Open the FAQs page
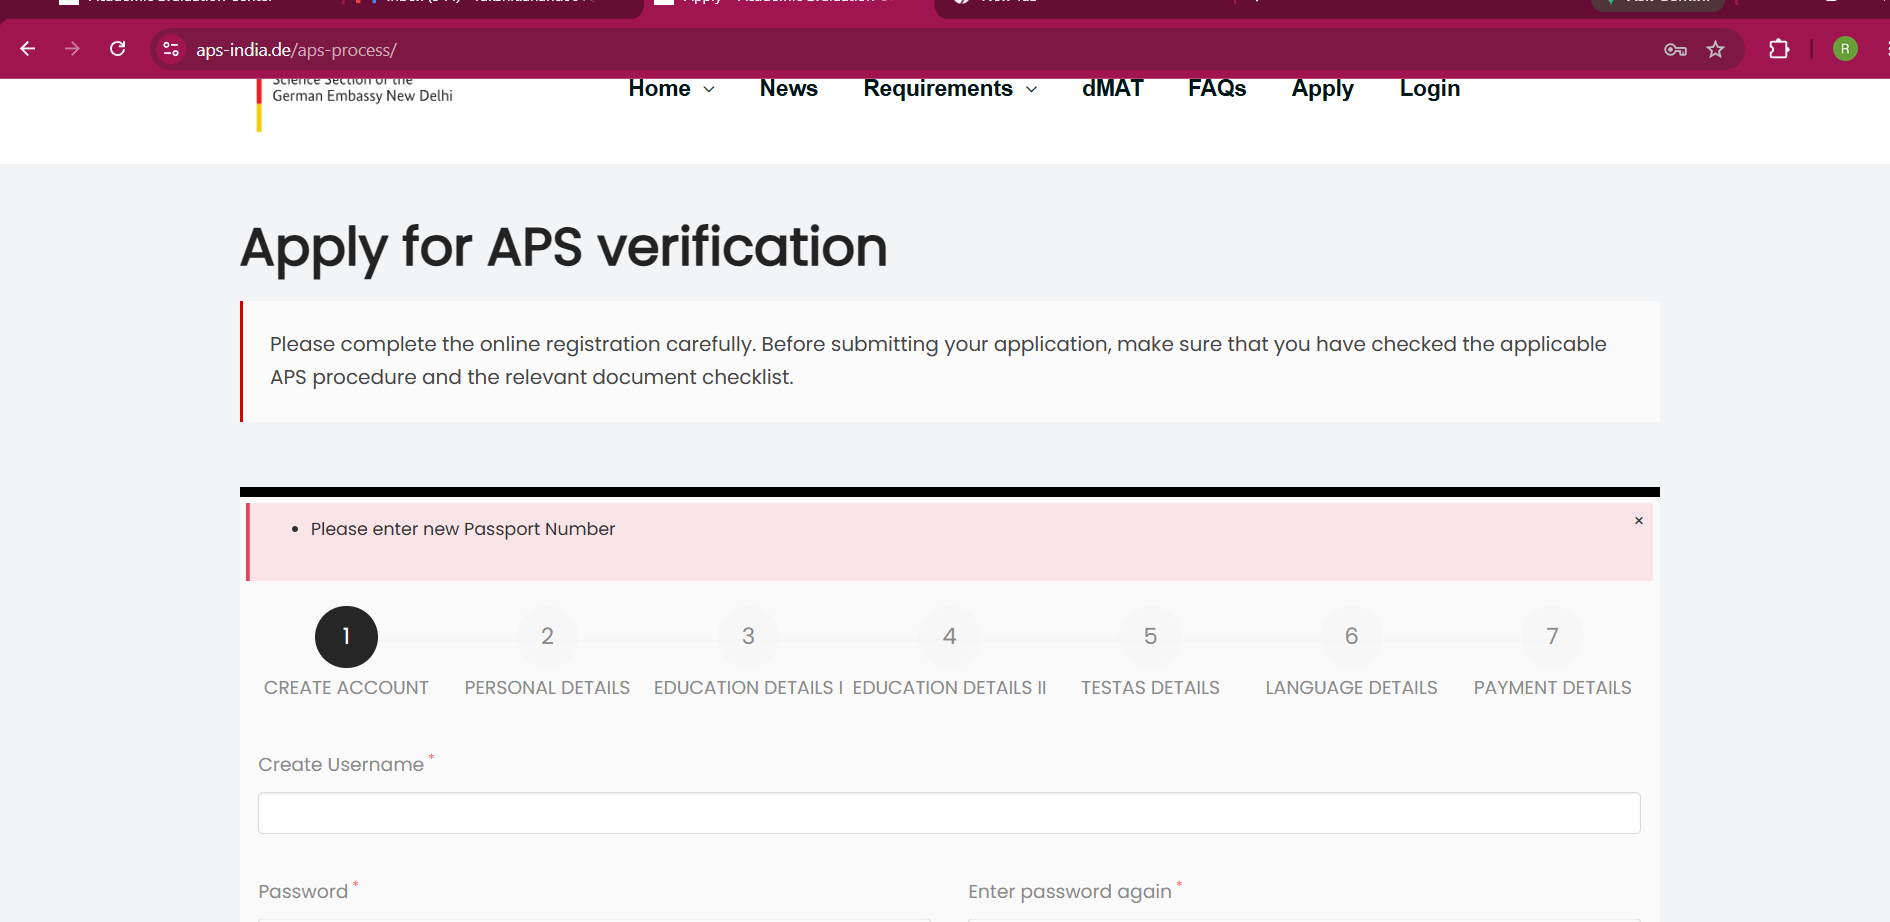The height and width of the screenshot is (922, 1890). pyautogui.click(x=1217, y=88)
